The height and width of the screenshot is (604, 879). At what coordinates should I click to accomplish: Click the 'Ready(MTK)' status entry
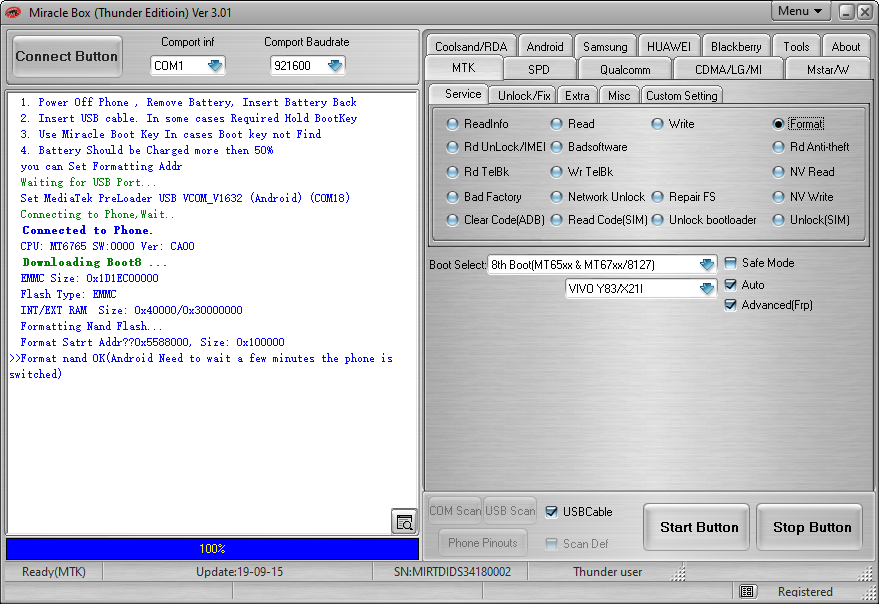click(54, 571)
